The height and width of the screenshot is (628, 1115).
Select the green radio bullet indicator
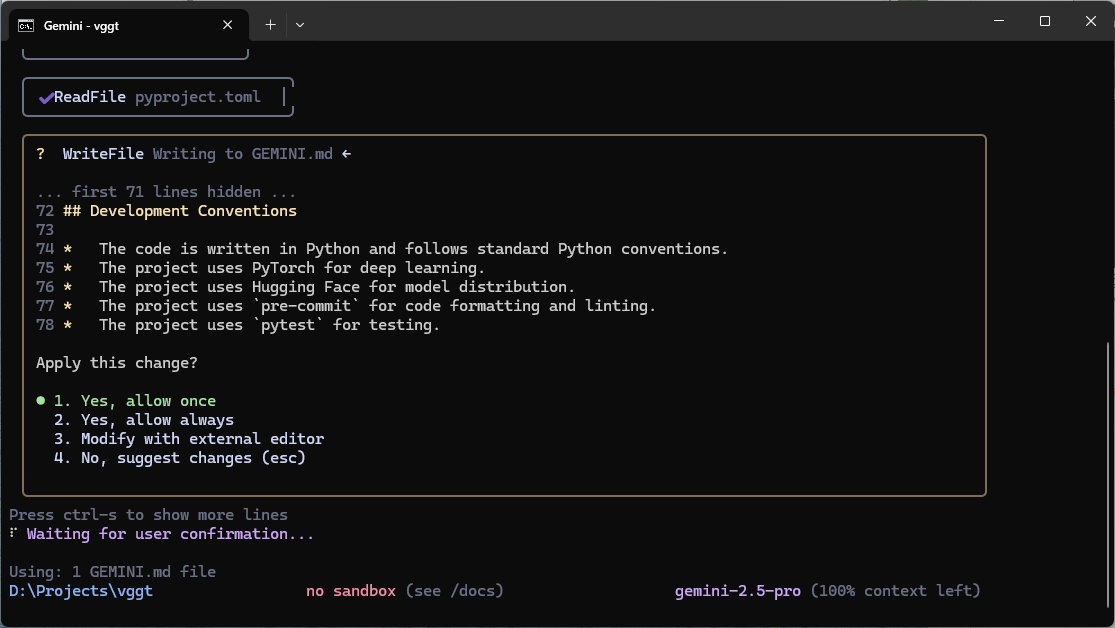point(41,400)
